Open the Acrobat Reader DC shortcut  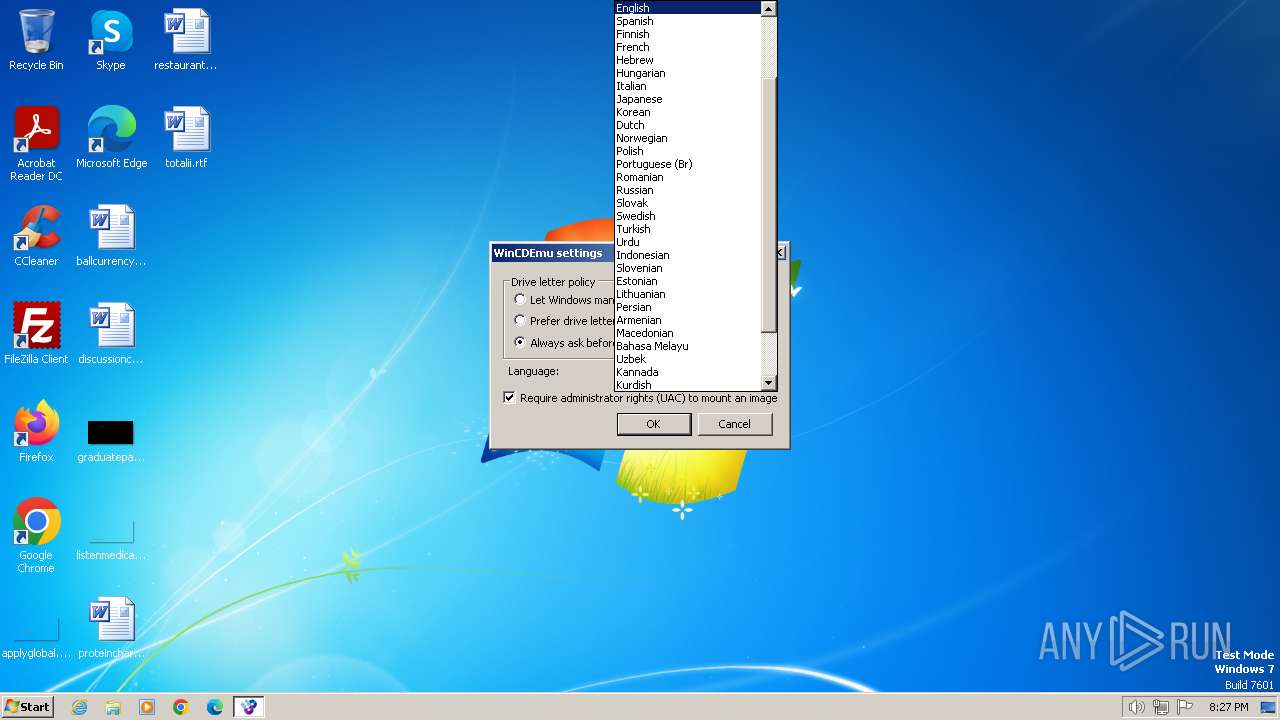36,144
